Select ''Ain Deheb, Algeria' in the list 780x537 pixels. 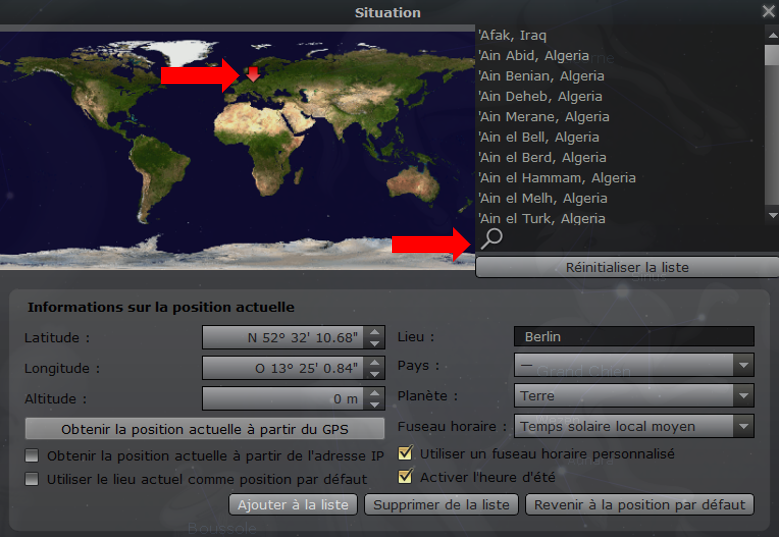coord(540,96)
